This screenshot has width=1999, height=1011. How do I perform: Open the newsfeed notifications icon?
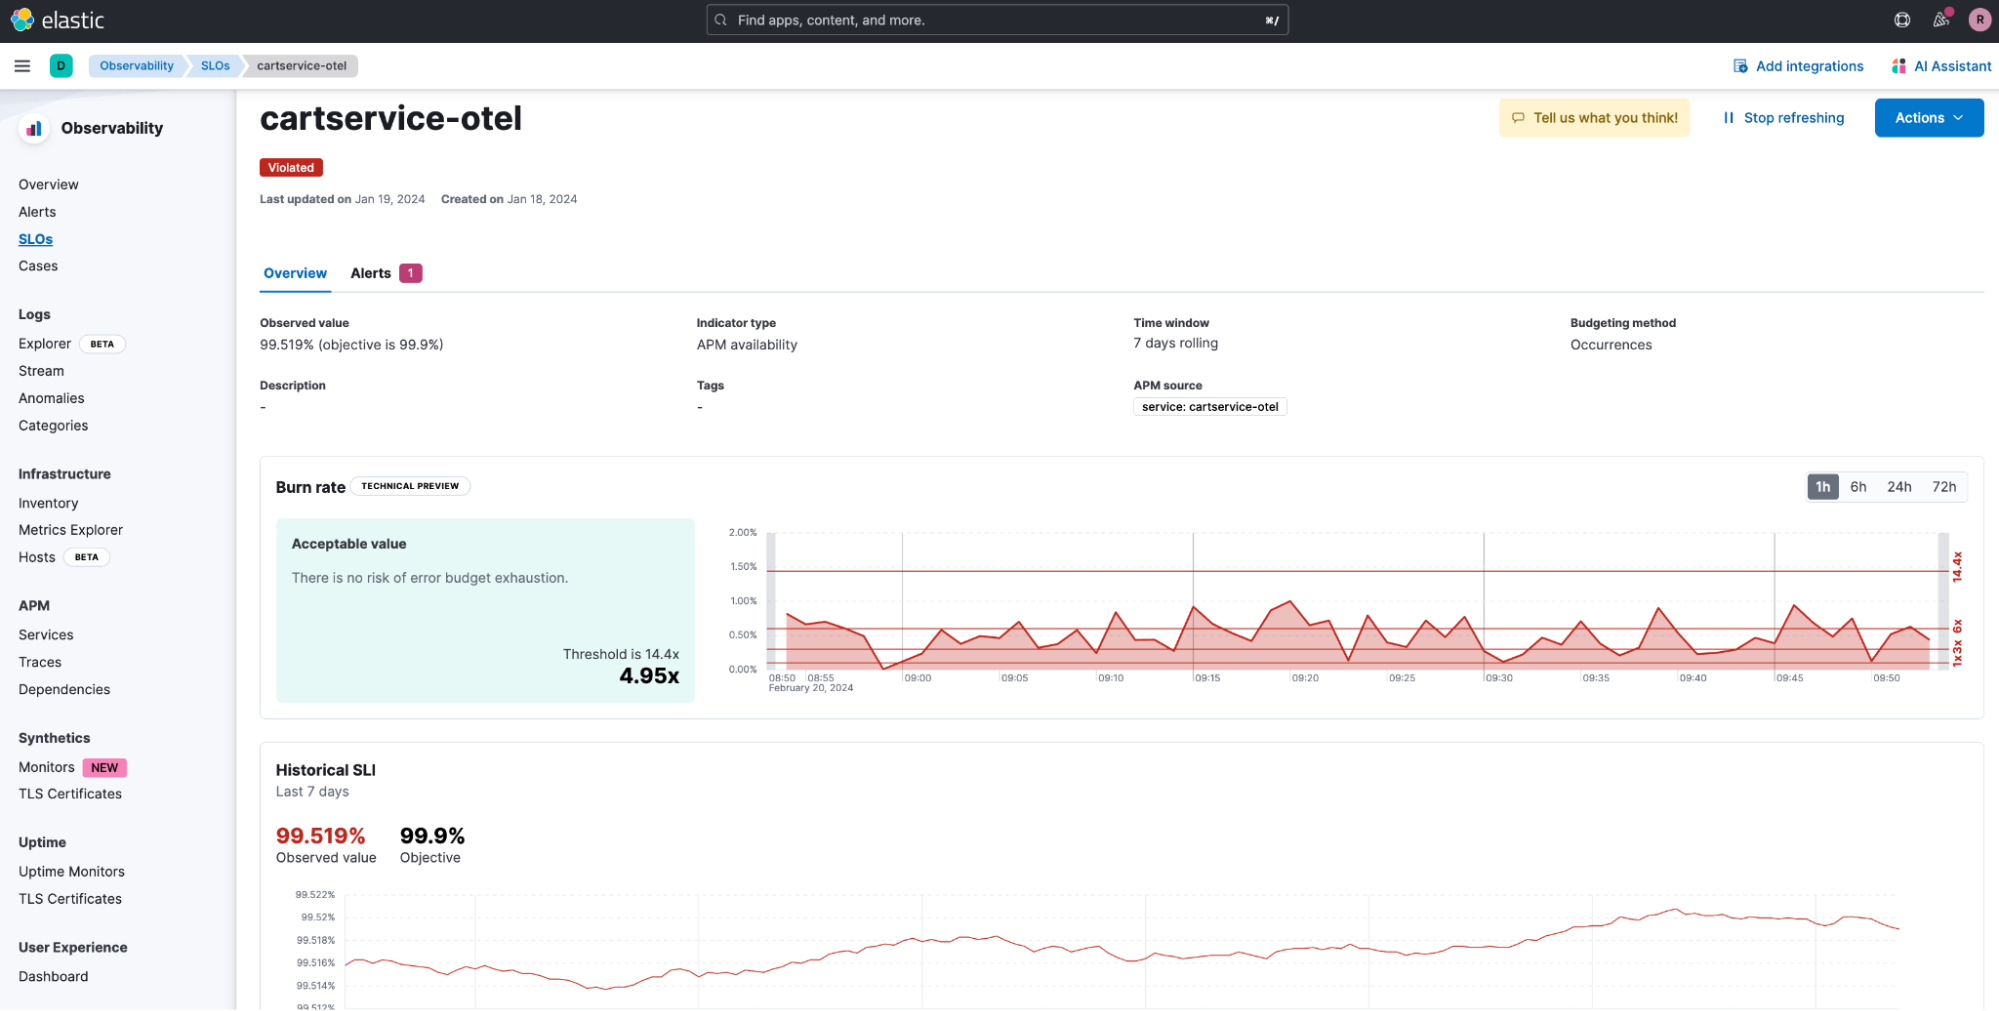click(x=1941, y=20)
